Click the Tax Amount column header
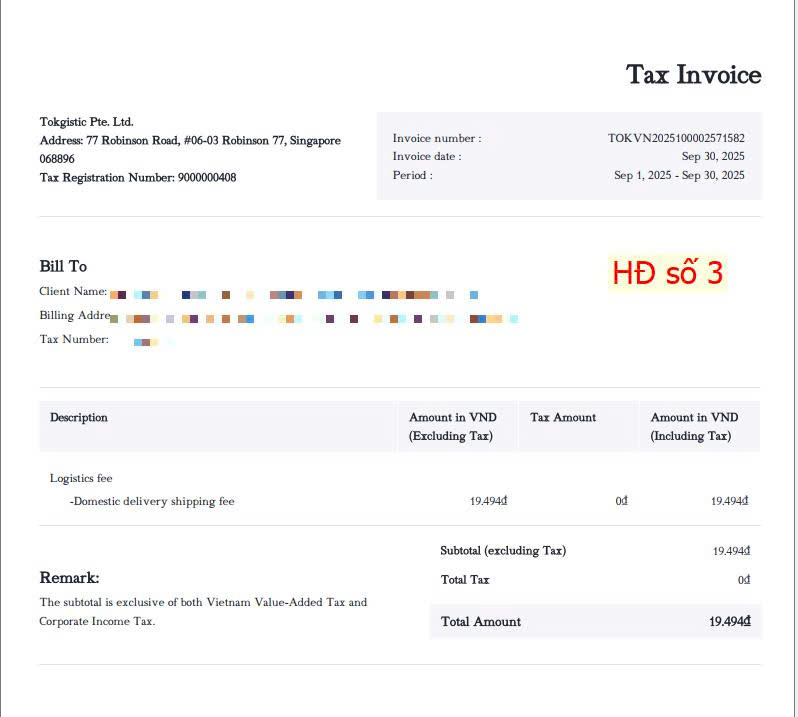Image resolution: width=798 pixels, height=717 pixels. coord(563,418)
